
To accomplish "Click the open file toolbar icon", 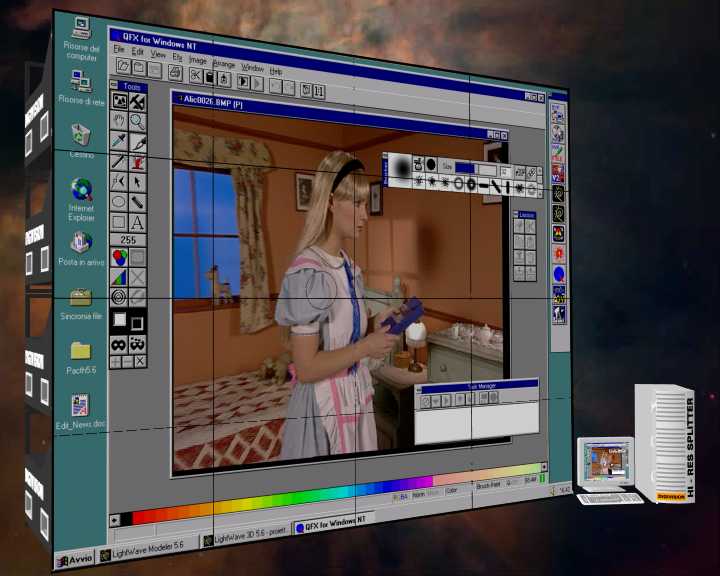I will 123,66.
